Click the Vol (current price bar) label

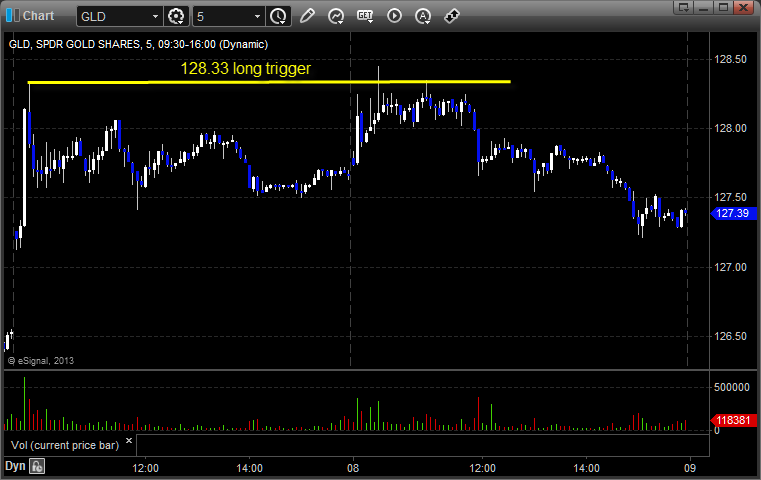65,445
